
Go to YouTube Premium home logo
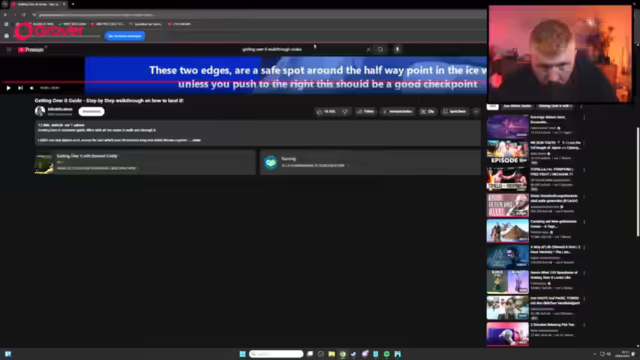click(x=31, y=50)
